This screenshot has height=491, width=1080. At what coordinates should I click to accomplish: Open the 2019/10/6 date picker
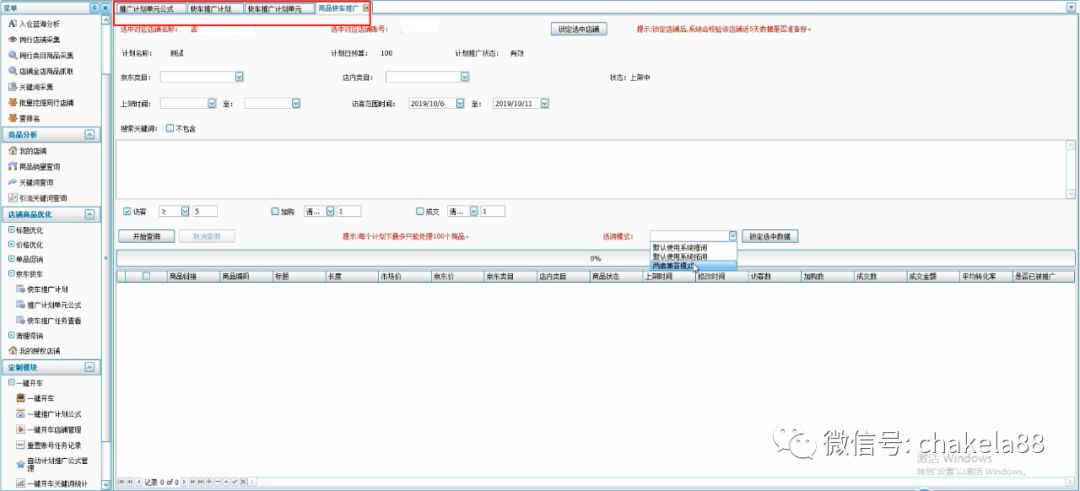pos(460,103)
